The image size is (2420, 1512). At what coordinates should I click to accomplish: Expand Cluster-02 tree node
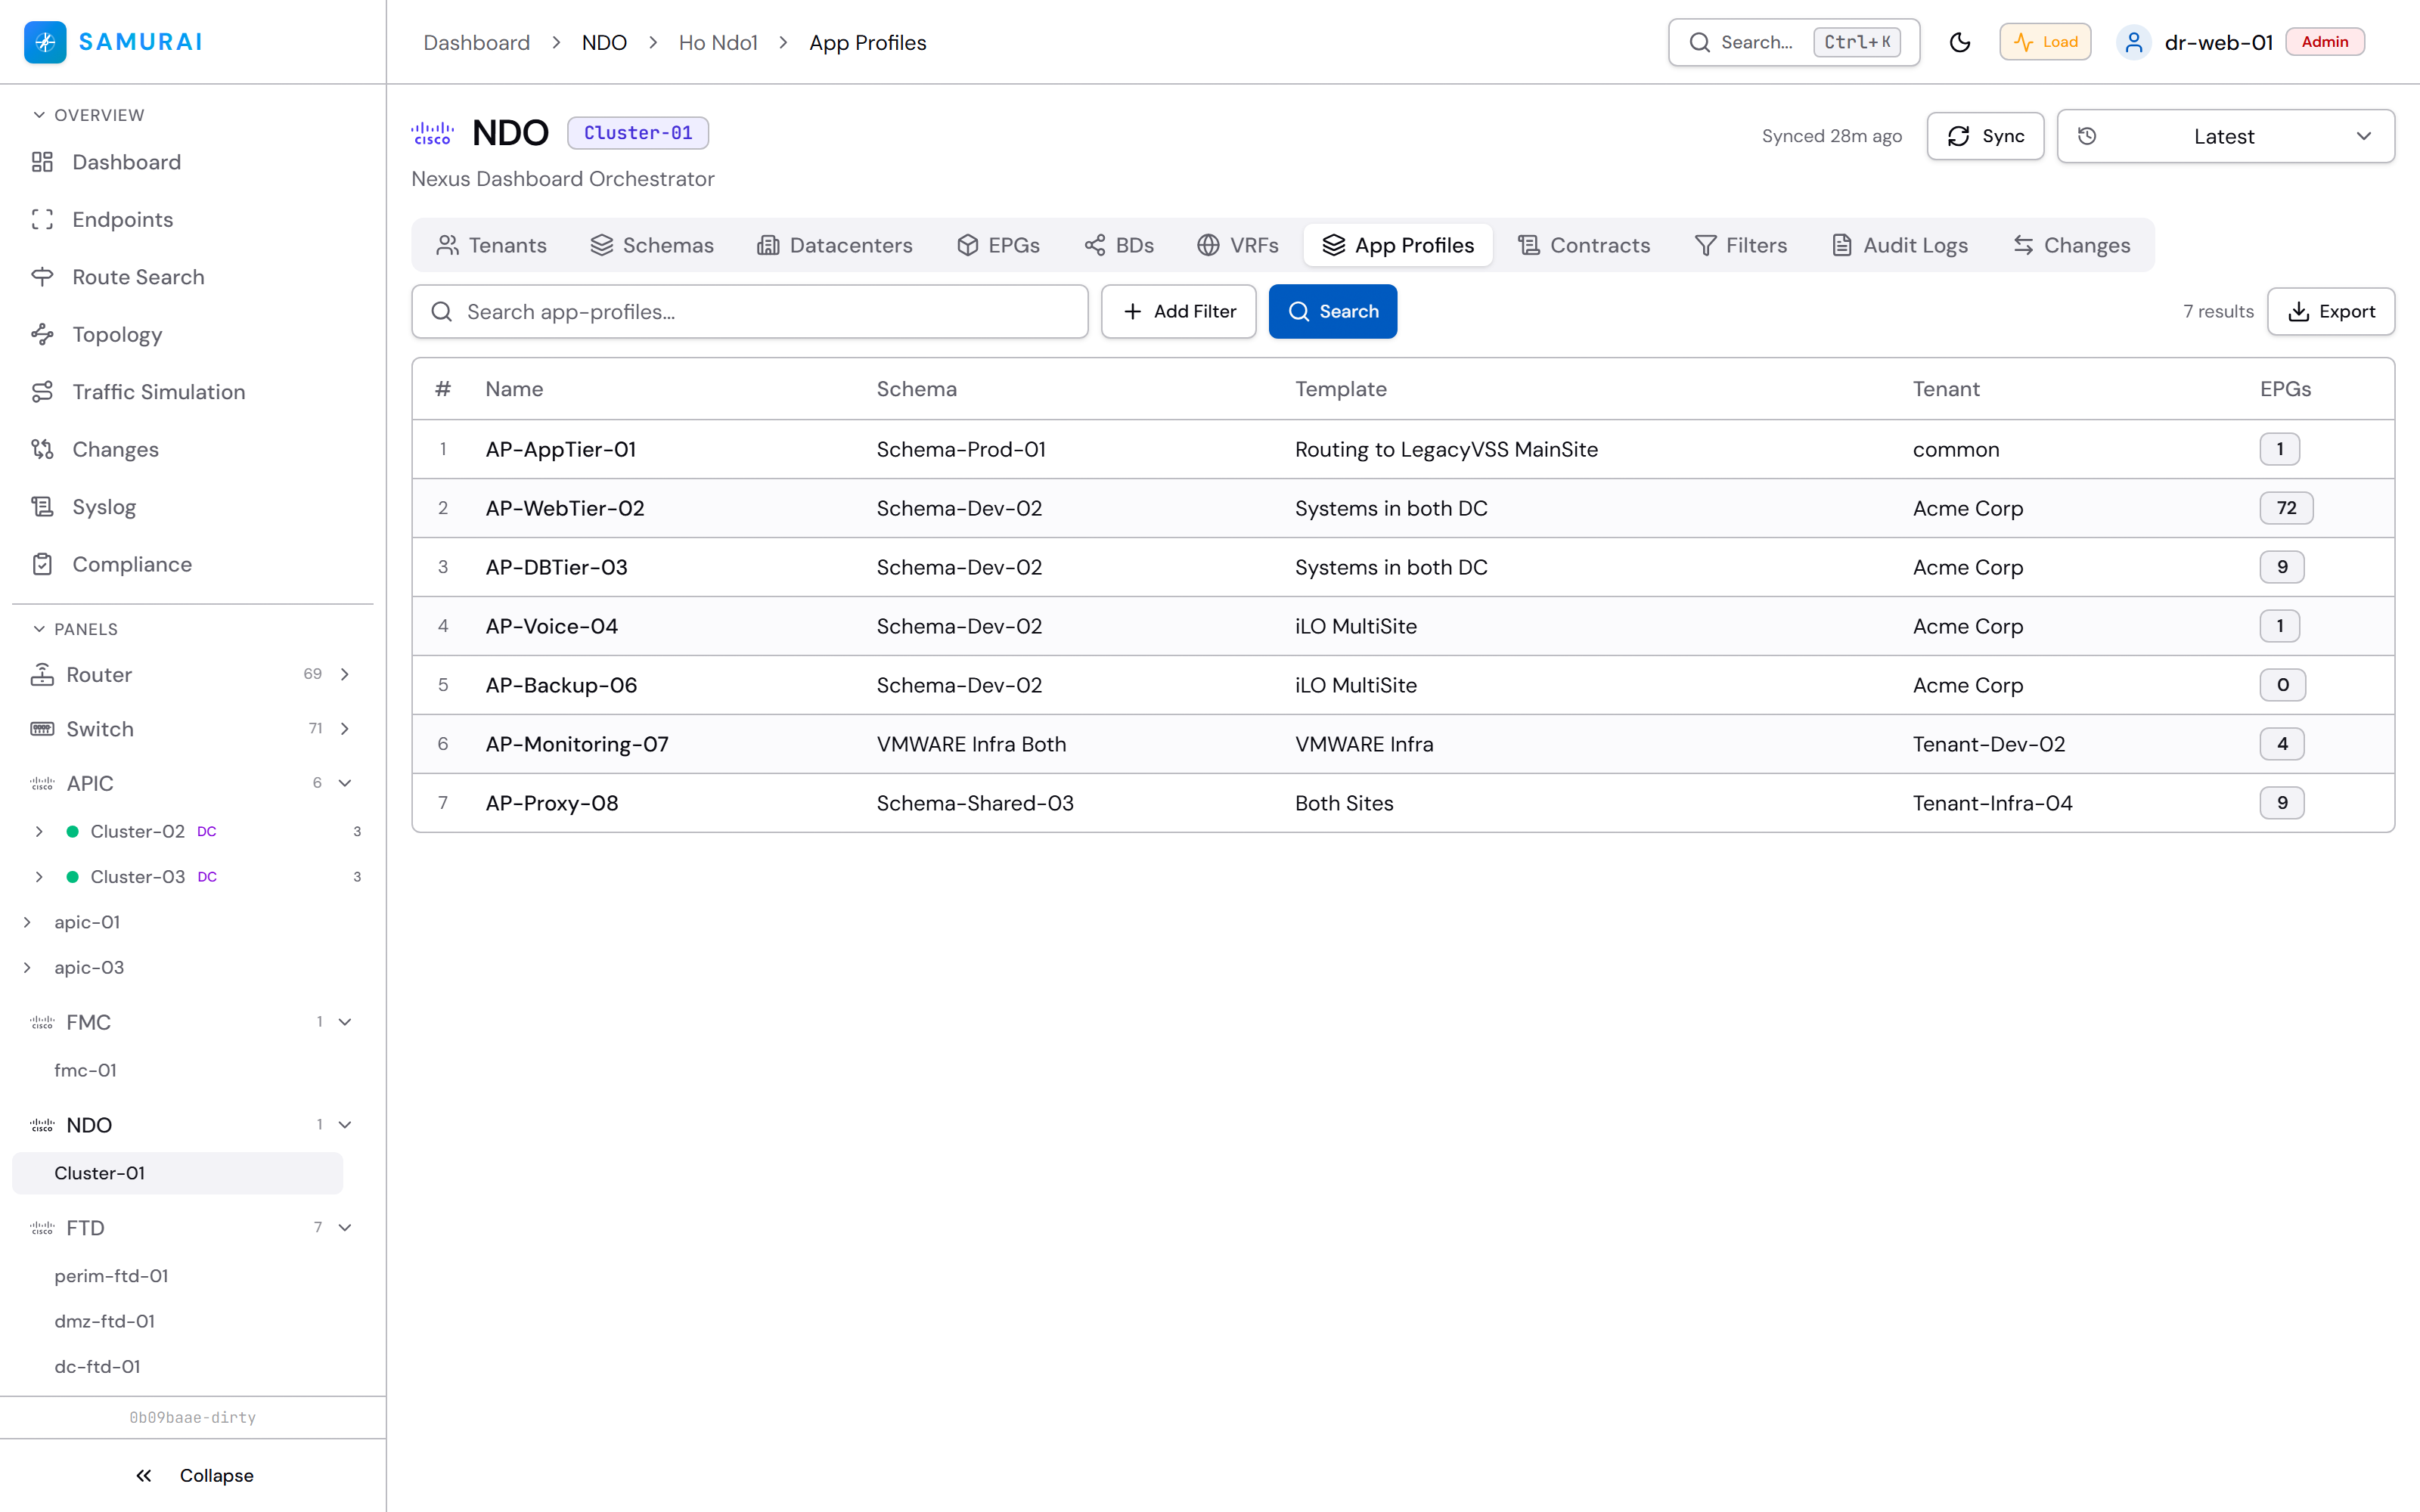39,832
